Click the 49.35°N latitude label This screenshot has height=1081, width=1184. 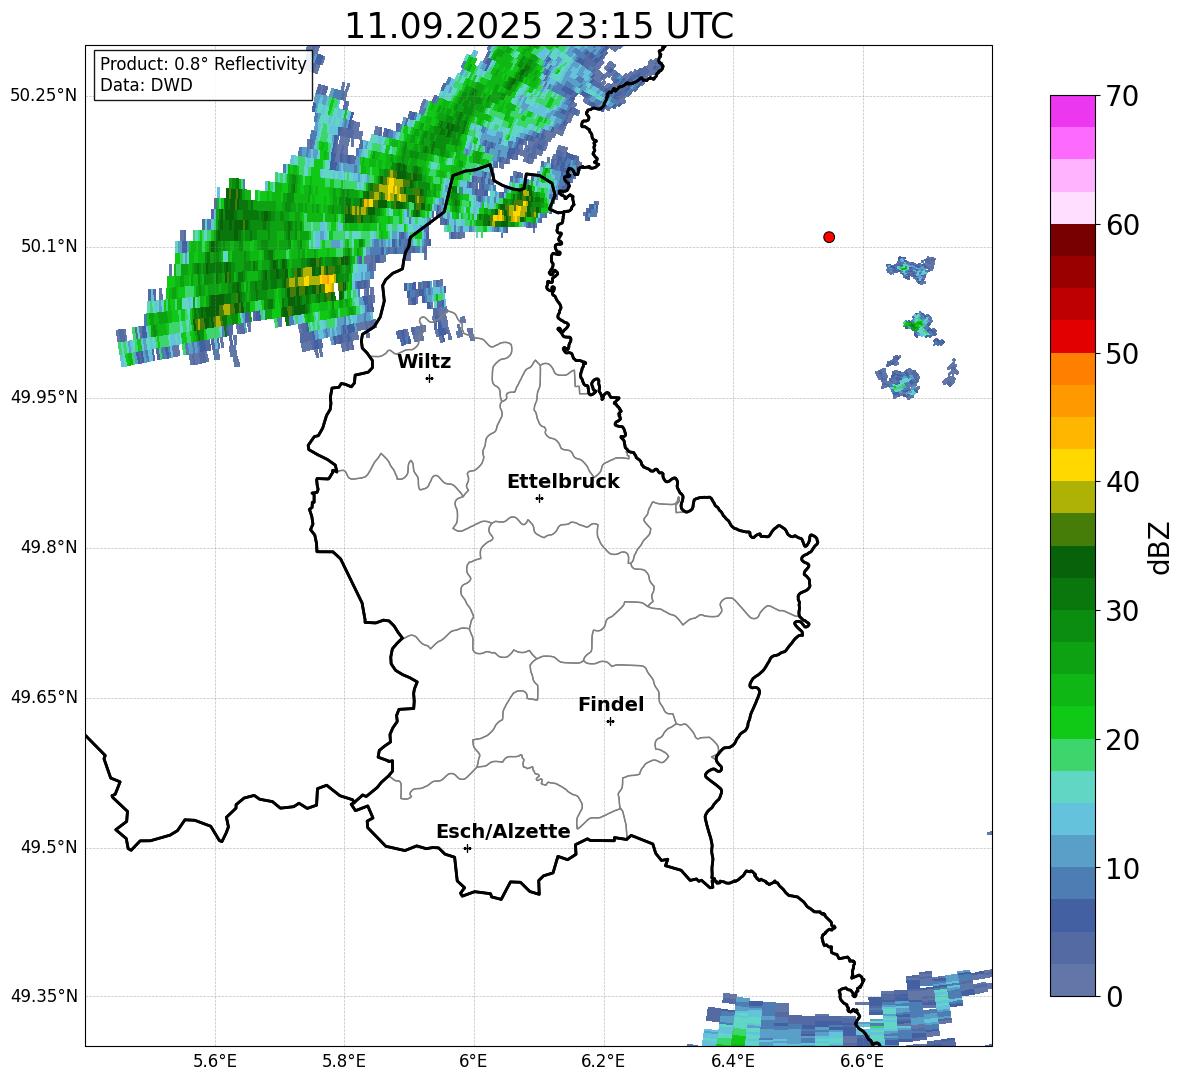(44, 996)
